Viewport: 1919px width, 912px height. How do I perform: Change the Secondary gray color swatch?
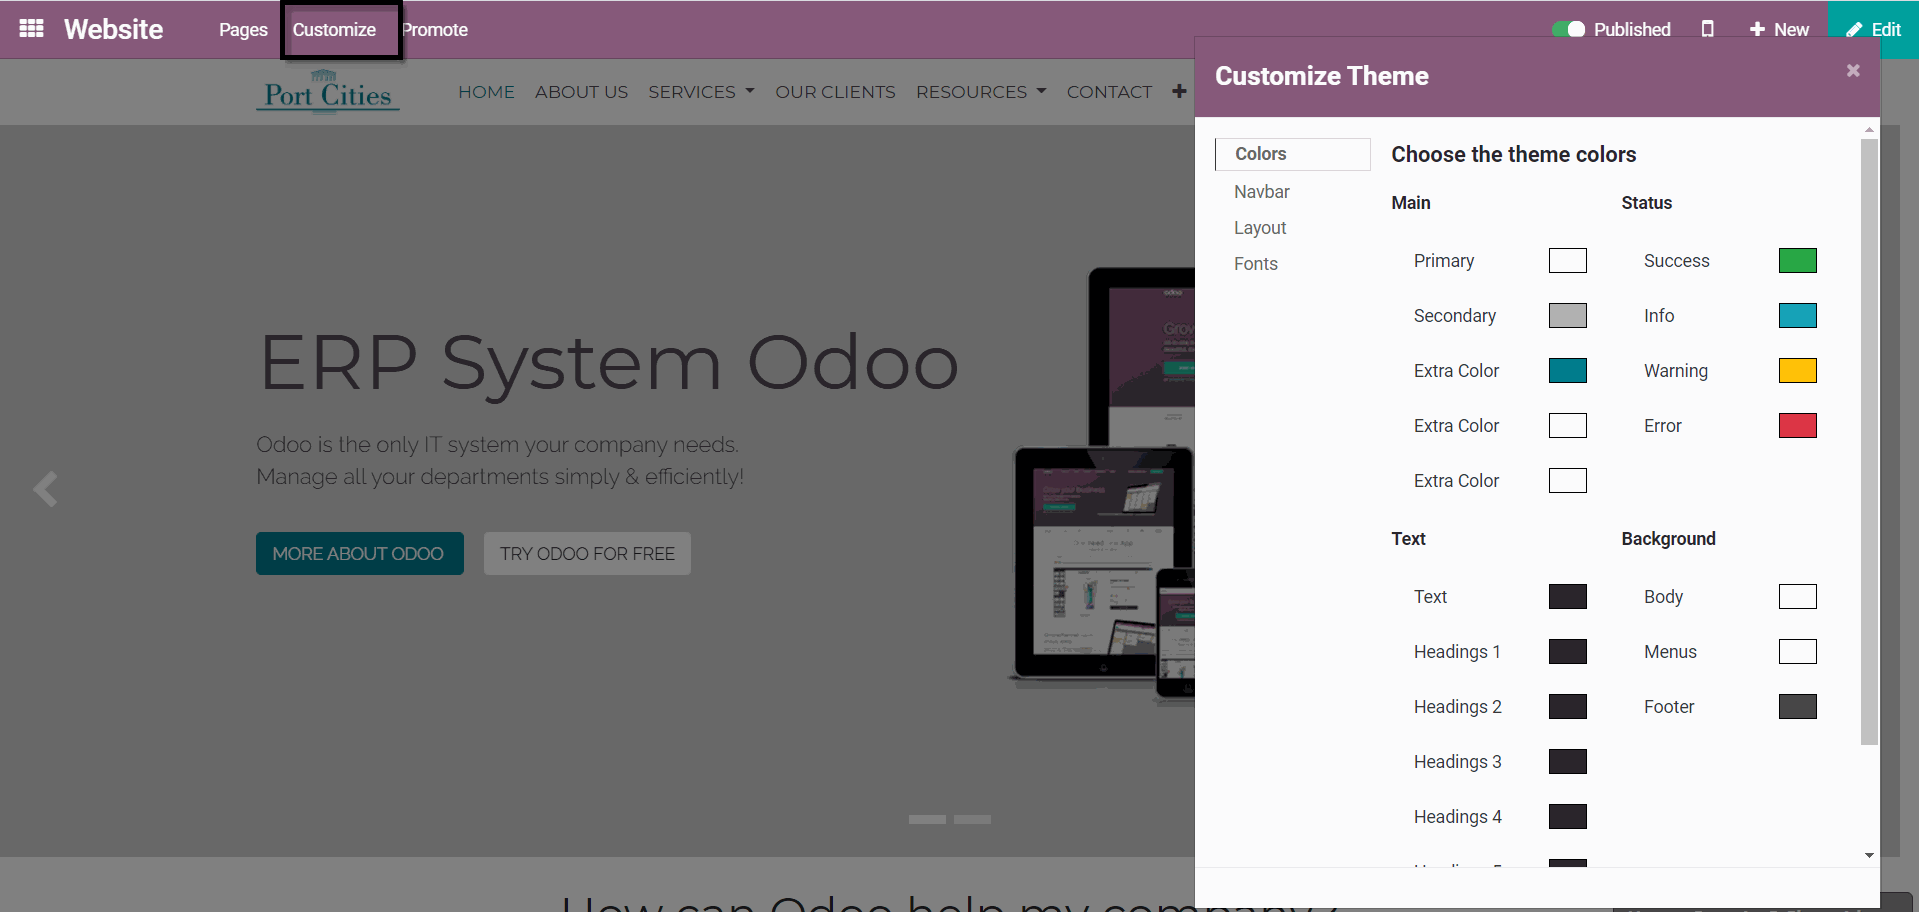point(1567,316)
